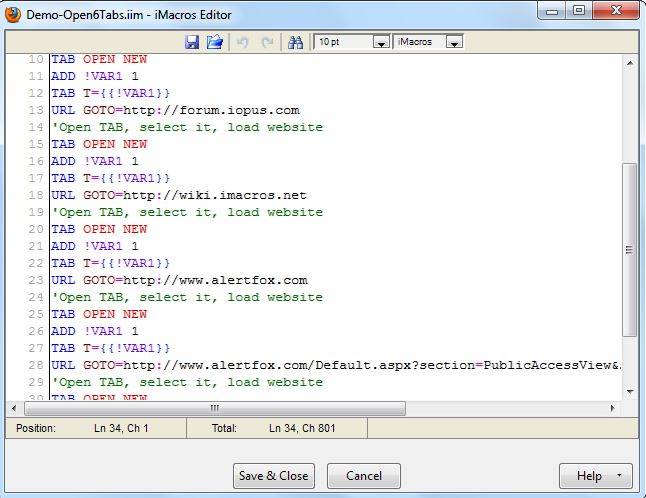Click line 26 'ADD !VAR1 1'
This screenshot has height=498, width=646.
[x=95, y=331]
